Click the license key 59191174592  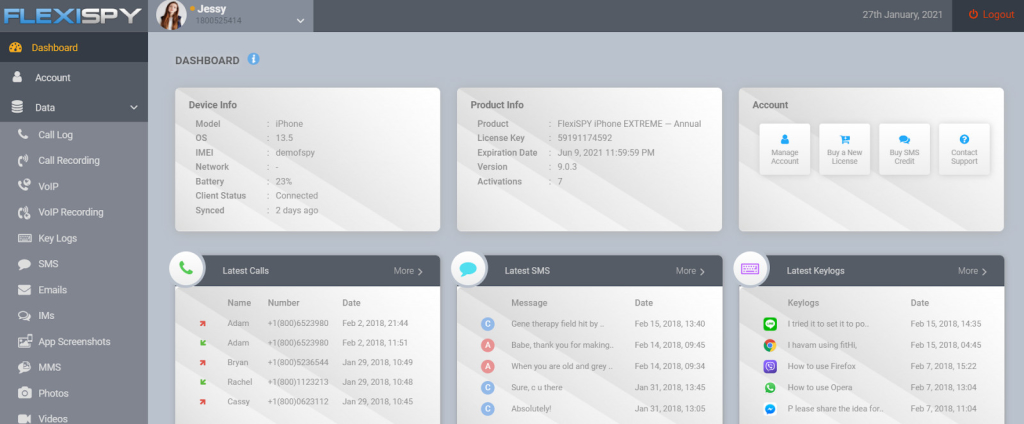coord(584,138)
